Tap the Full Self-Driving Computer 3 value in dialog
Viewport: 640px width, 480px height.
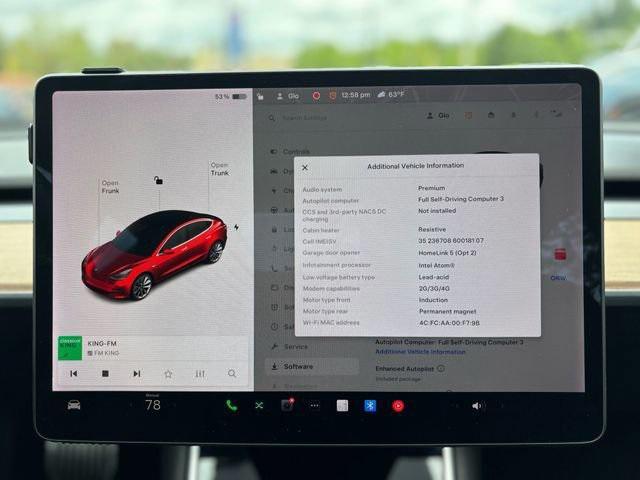click(x=461, y=199)
